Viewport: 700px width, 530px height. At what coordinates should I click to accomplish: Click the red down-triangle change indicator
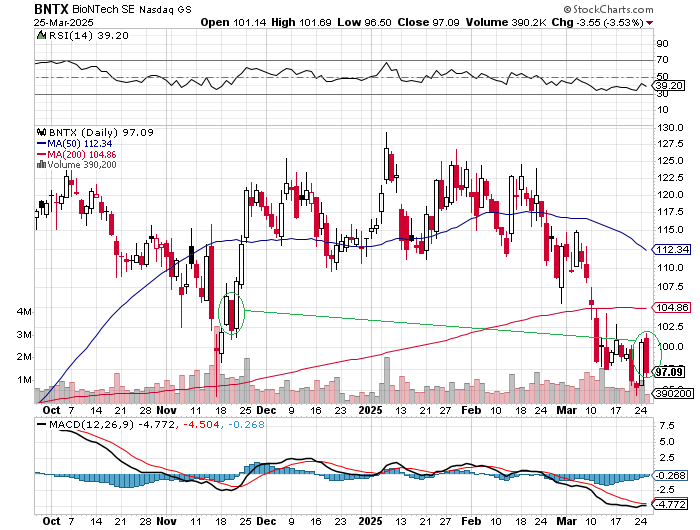[x=650, y=23]
